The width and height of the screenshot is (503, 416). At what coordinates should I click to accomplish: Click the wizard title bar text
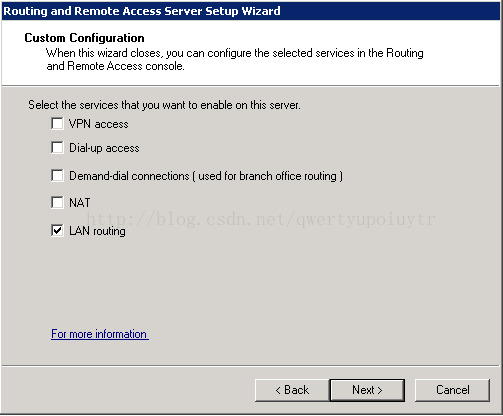pyautogui.click(x=142, y=11)
